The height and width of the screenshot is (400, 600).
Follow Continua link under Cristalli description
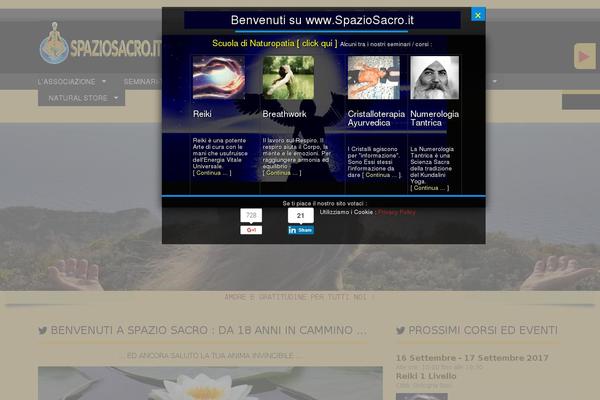pyautogui.click(x=381, y=175)
